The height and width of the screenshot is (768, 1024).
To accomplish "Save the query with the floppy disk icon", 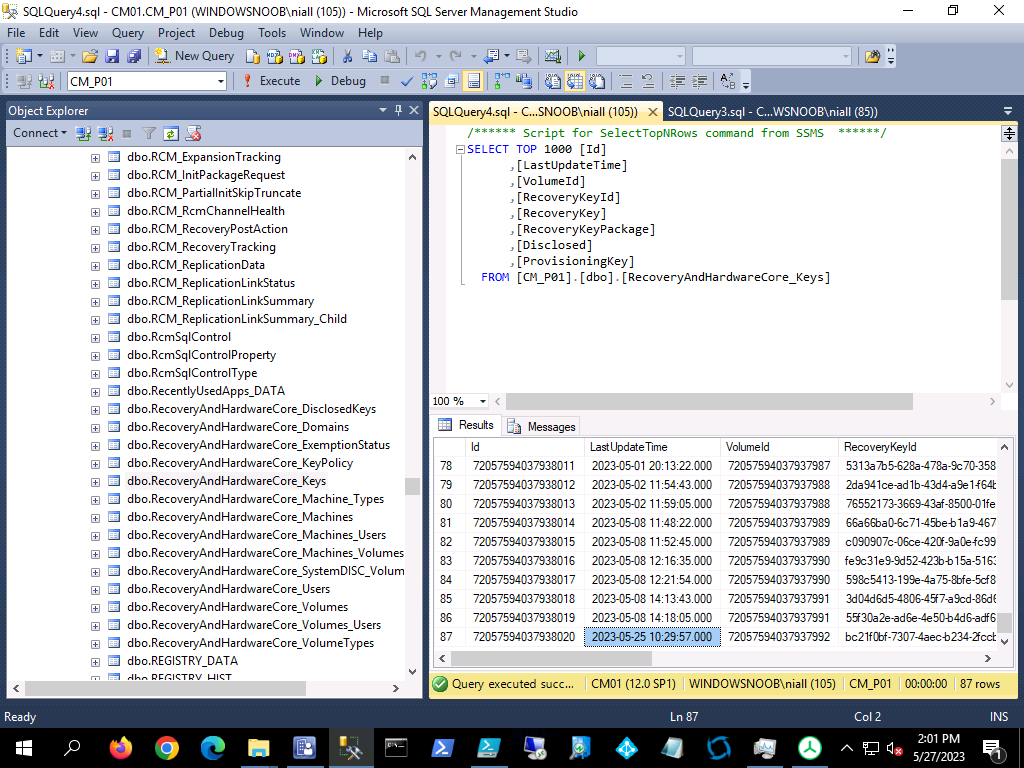I will coord(112,56).
